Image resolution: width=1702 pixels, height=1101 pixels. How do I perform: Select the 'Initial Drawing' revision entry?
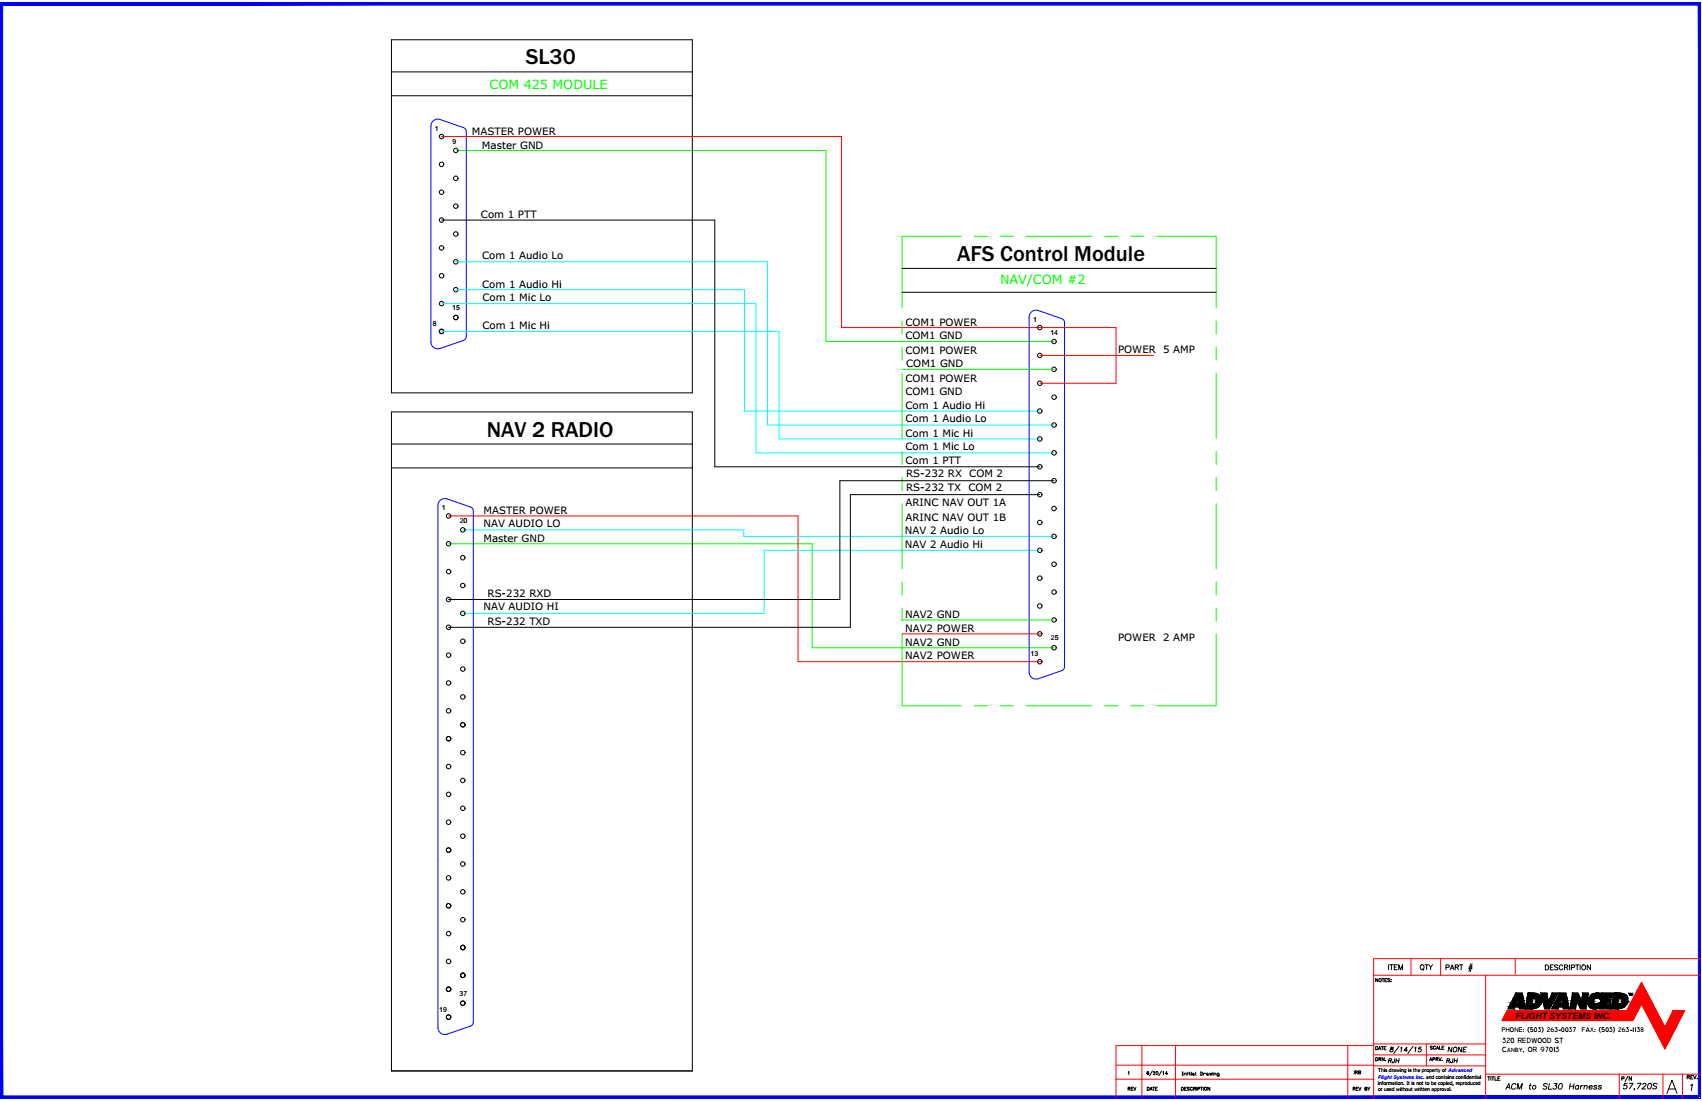coord(1200,1073)
